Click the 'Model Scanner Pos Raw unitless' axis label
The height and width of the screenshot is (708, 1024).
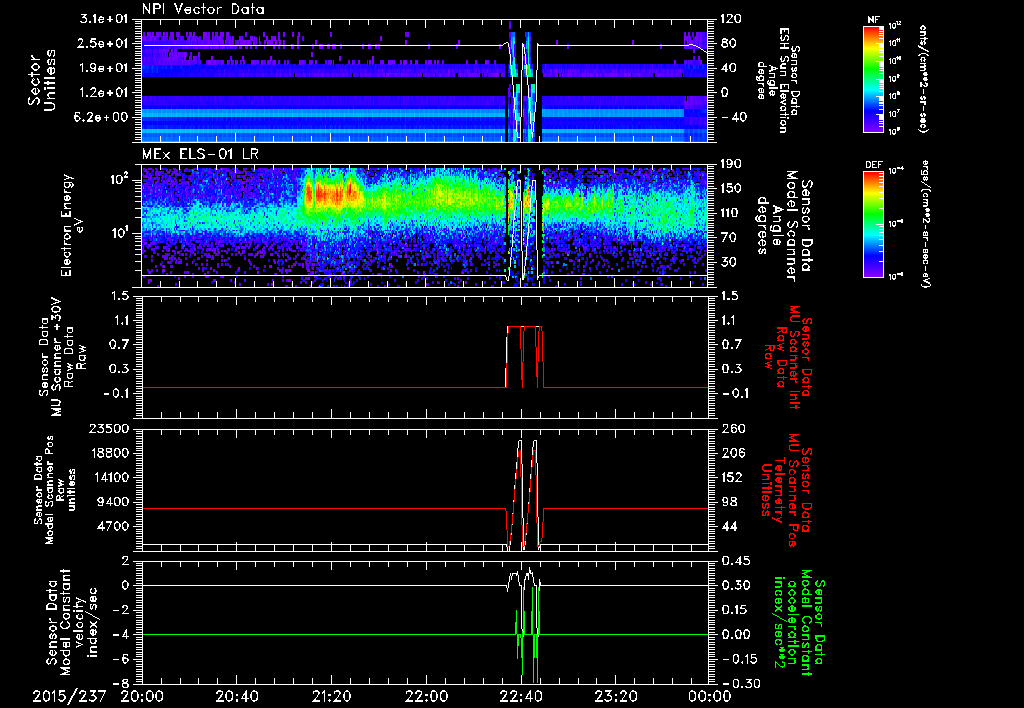click(54, 490)
